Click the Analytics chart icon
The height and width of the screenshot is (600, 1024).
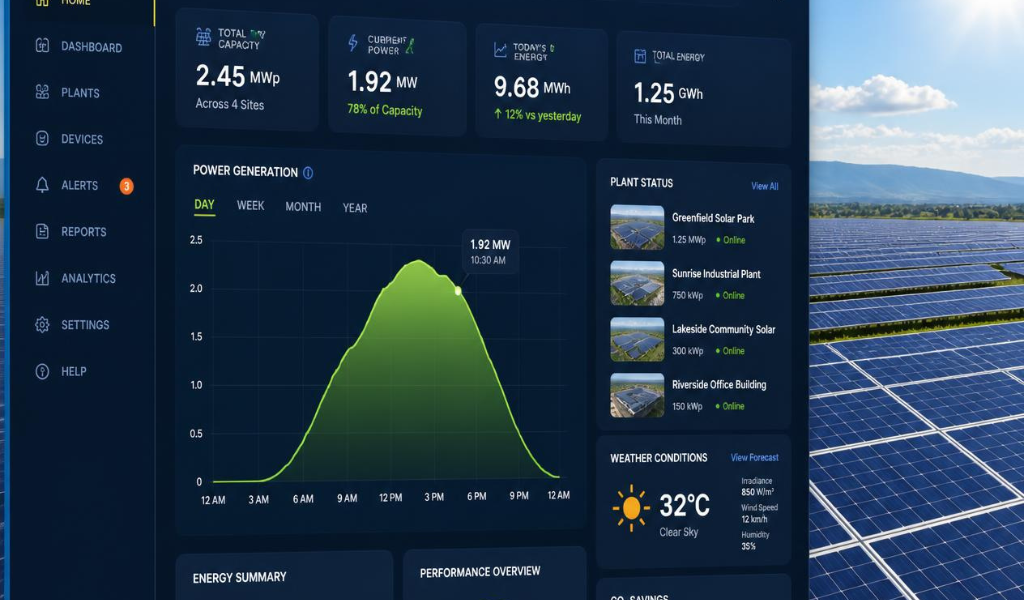42,278
